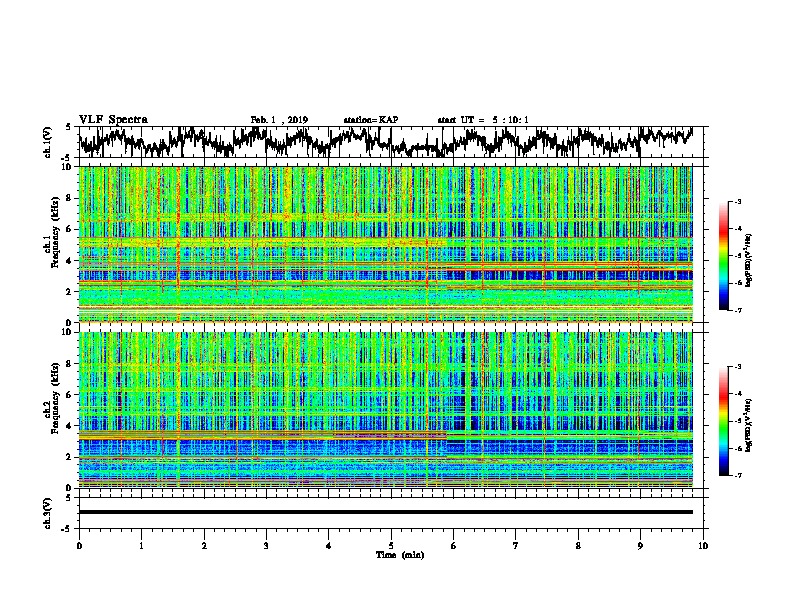Click the "VLF Spectra" title text

point(113,120)
